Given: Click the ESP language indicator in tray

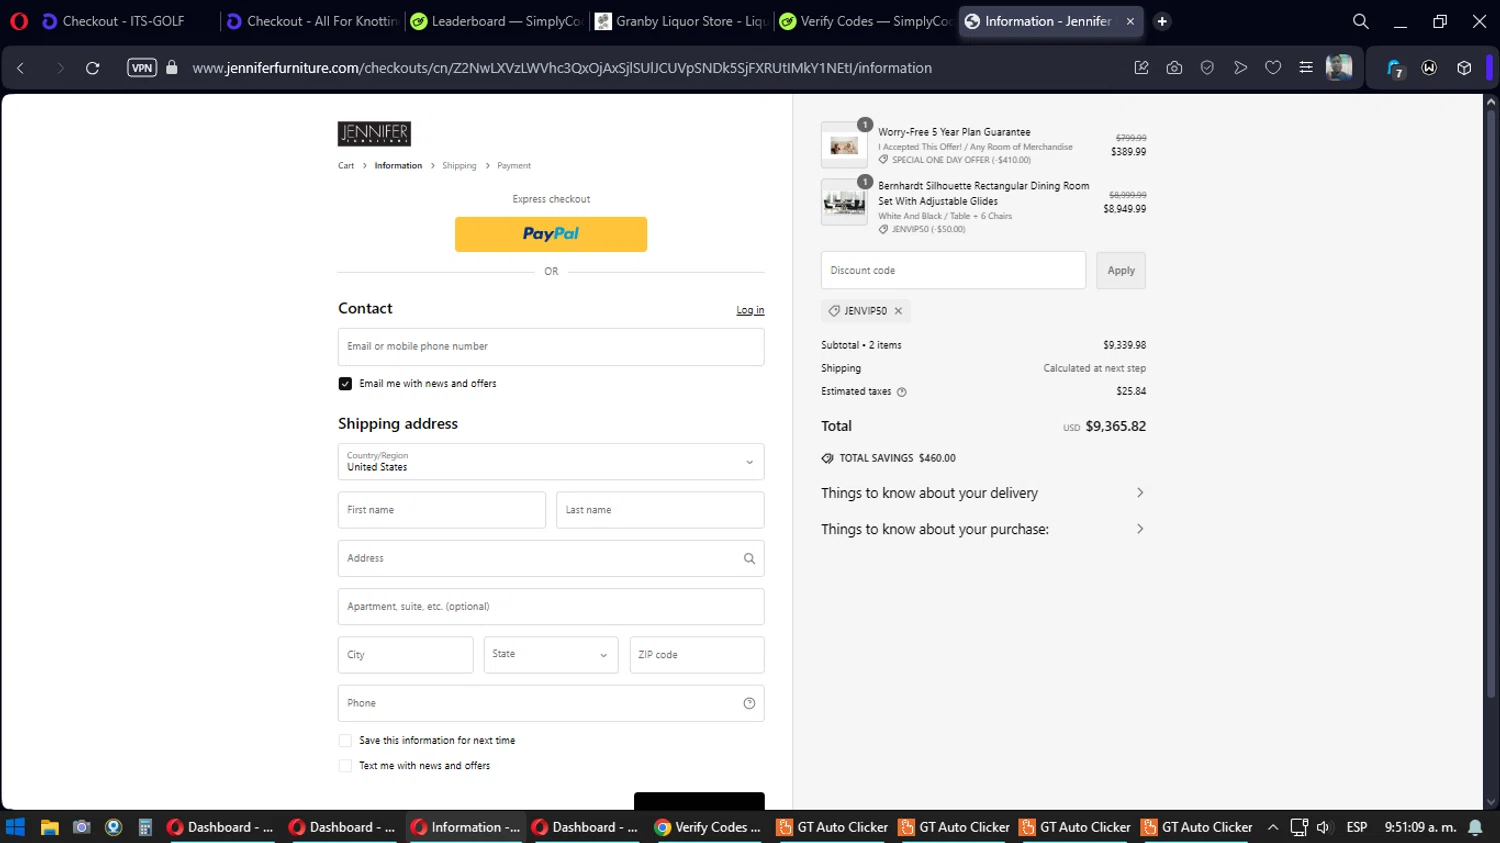Looking at the screenshot, I should [x=1357, y=827].
